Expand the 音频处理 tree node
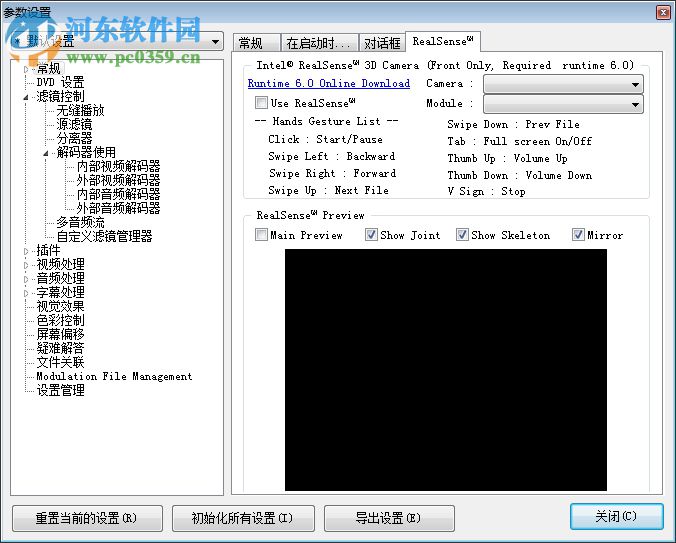 (26, 279)
